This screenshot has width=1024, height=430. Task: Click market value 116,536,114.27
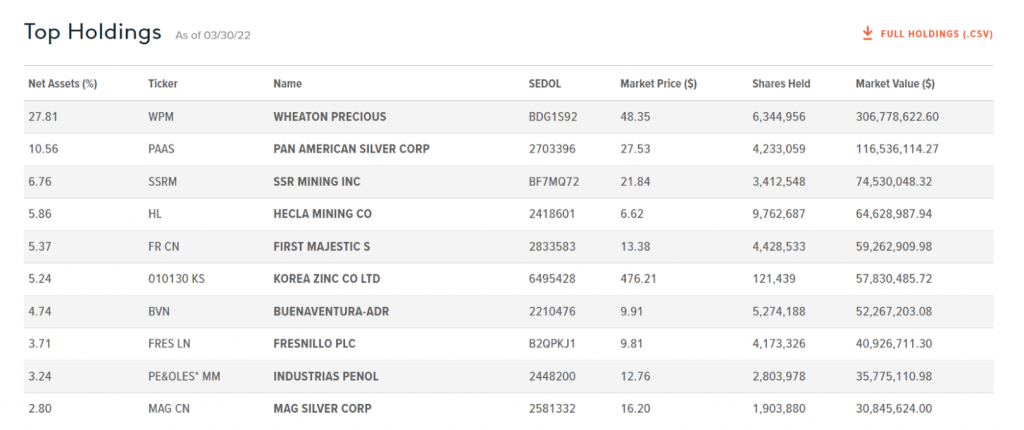897,149
